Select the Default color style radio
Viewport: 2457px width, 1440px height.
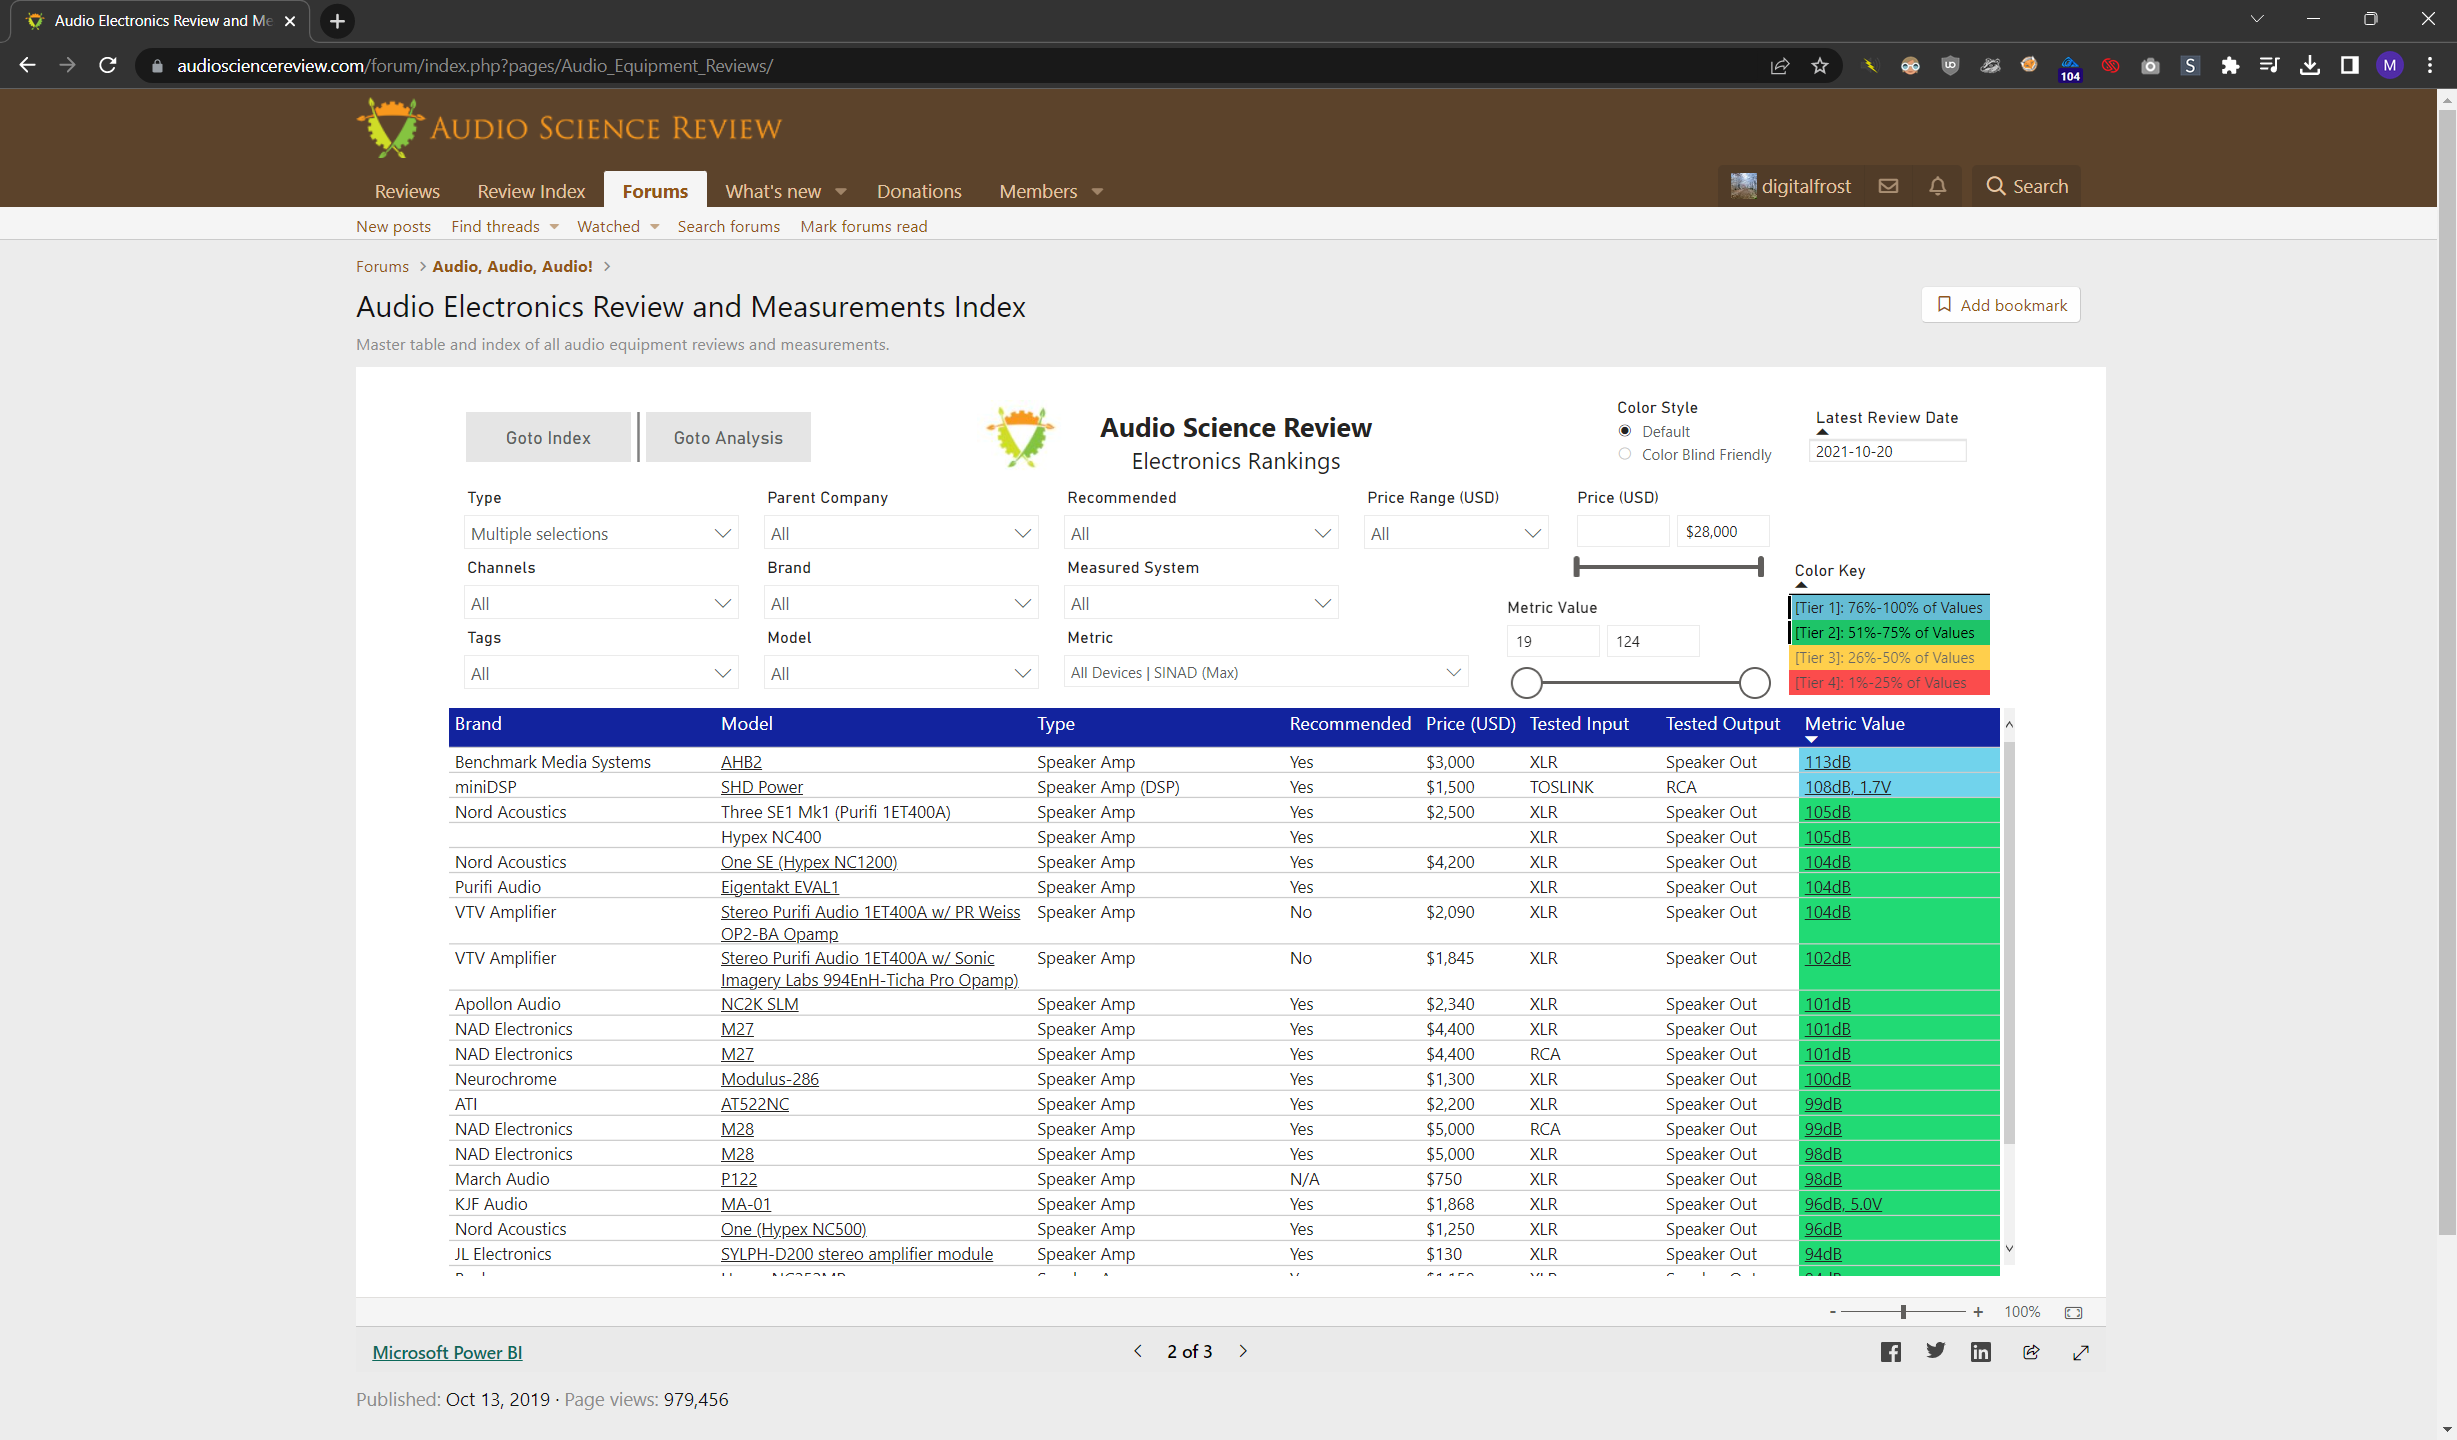click(x=1625, y=431)
